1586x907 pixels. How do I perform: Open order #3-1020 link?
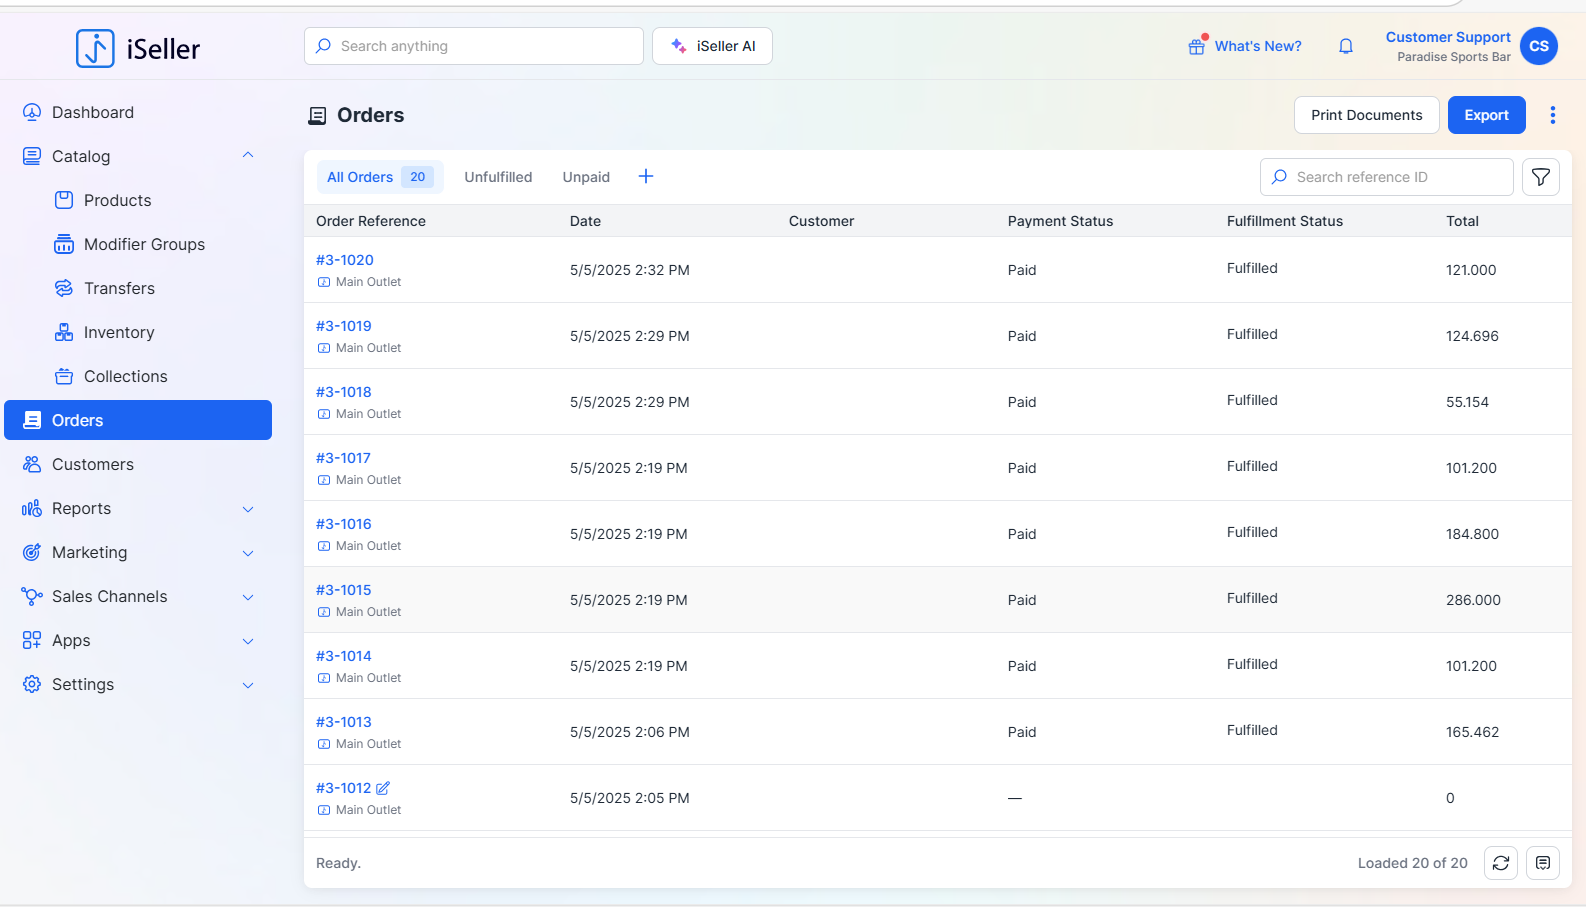[x=345, y=260]
